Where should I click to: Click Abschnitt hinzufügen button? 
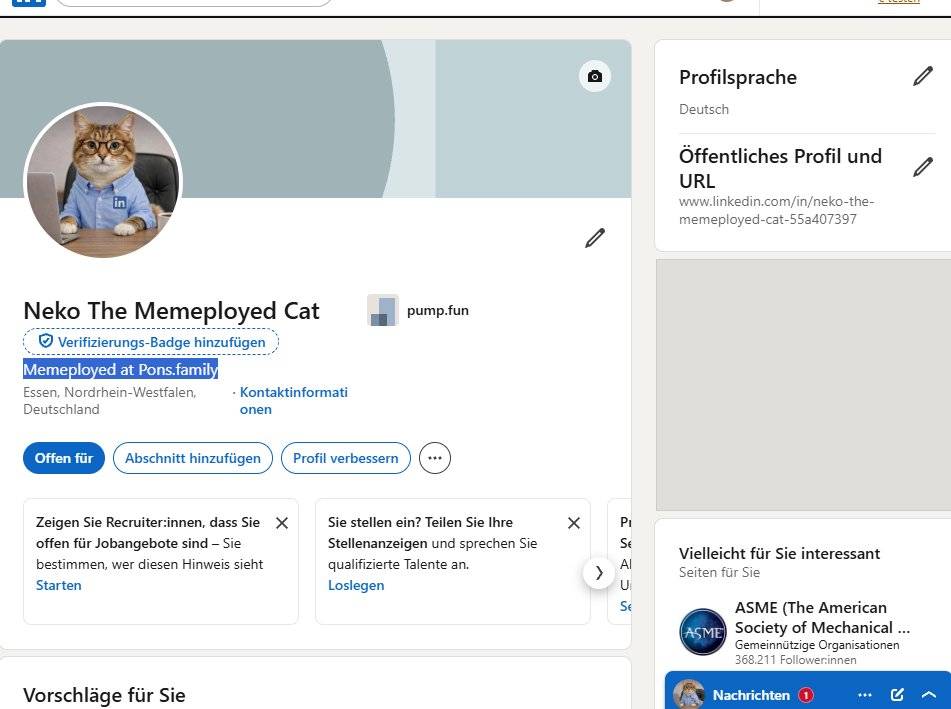point(193,458)
